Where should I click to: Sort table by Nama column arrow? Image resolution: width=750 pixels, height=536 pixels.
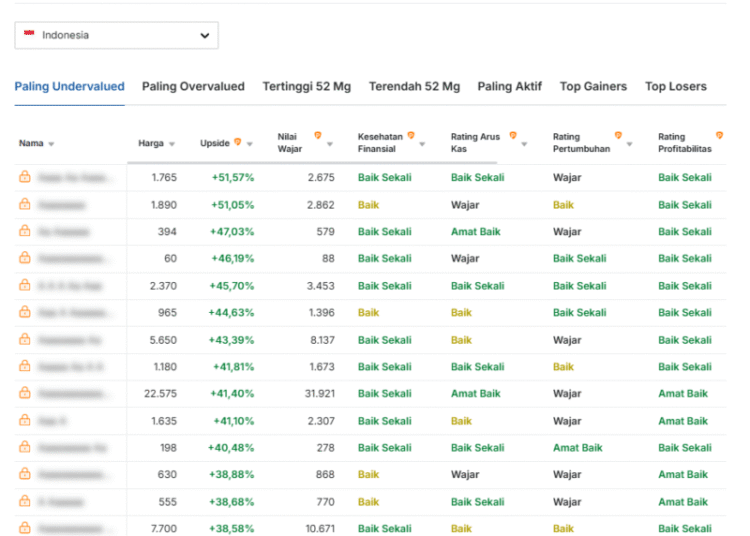(x=51, y=144)
